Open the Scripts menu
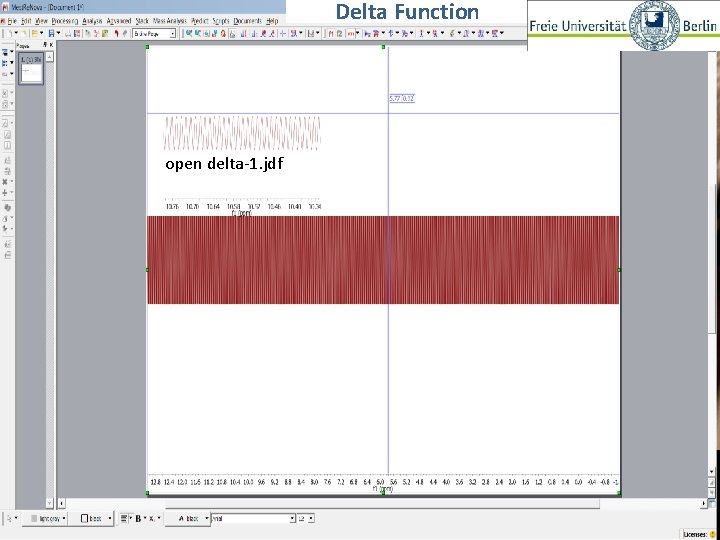Screen dimensions: 720x540 point(221,21)
